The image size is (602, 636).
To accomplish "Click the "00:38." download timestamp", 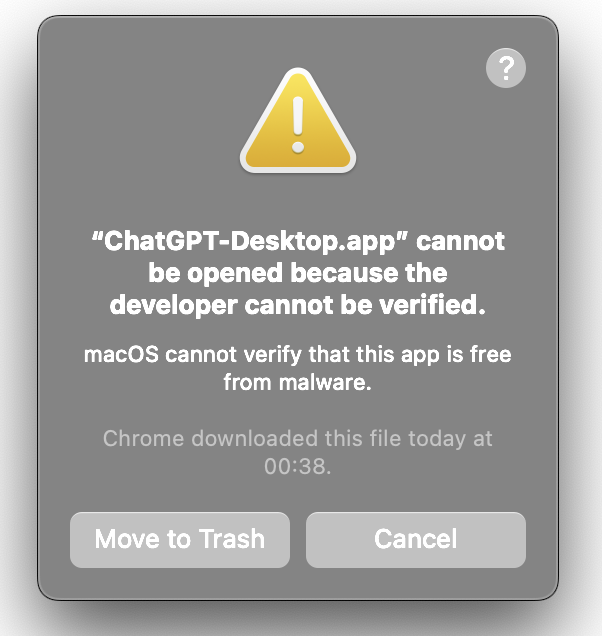I will tap(297, 466).
